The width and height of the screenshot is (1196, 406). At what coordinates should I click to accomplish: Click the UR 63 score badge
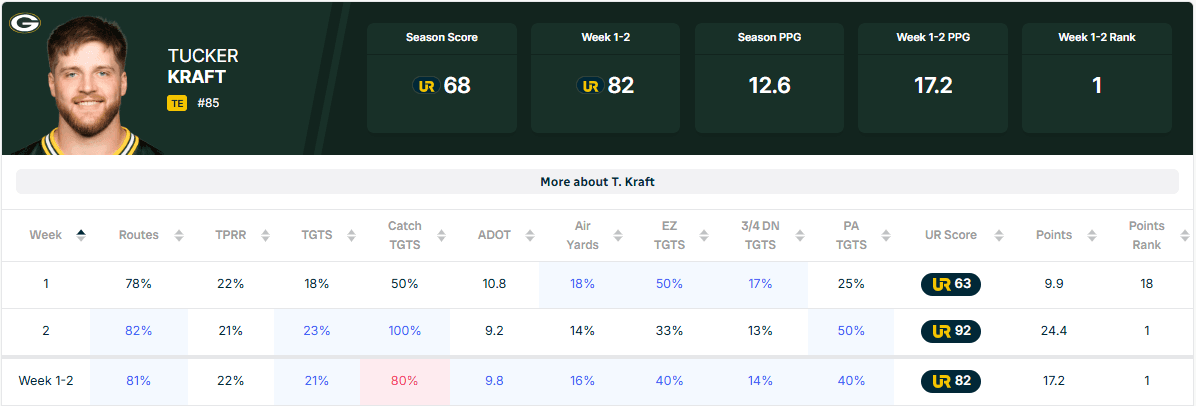point(950,284)
